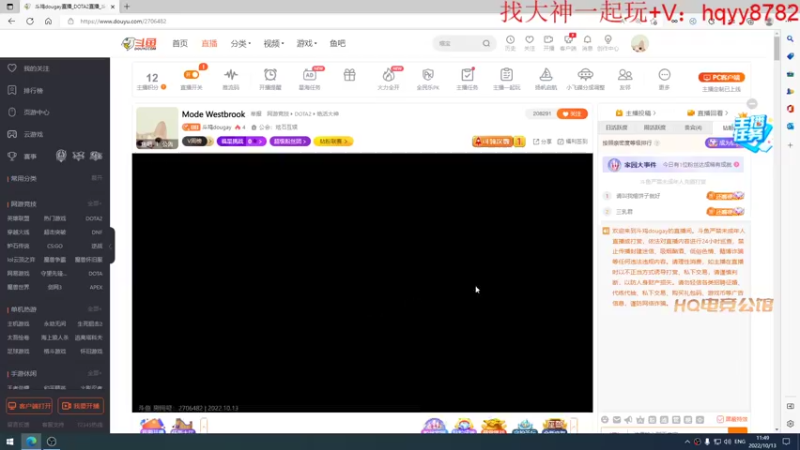800x450 pixels.
Task: Select the 贵宾 tab in rank panel
Action: [693, 128]
